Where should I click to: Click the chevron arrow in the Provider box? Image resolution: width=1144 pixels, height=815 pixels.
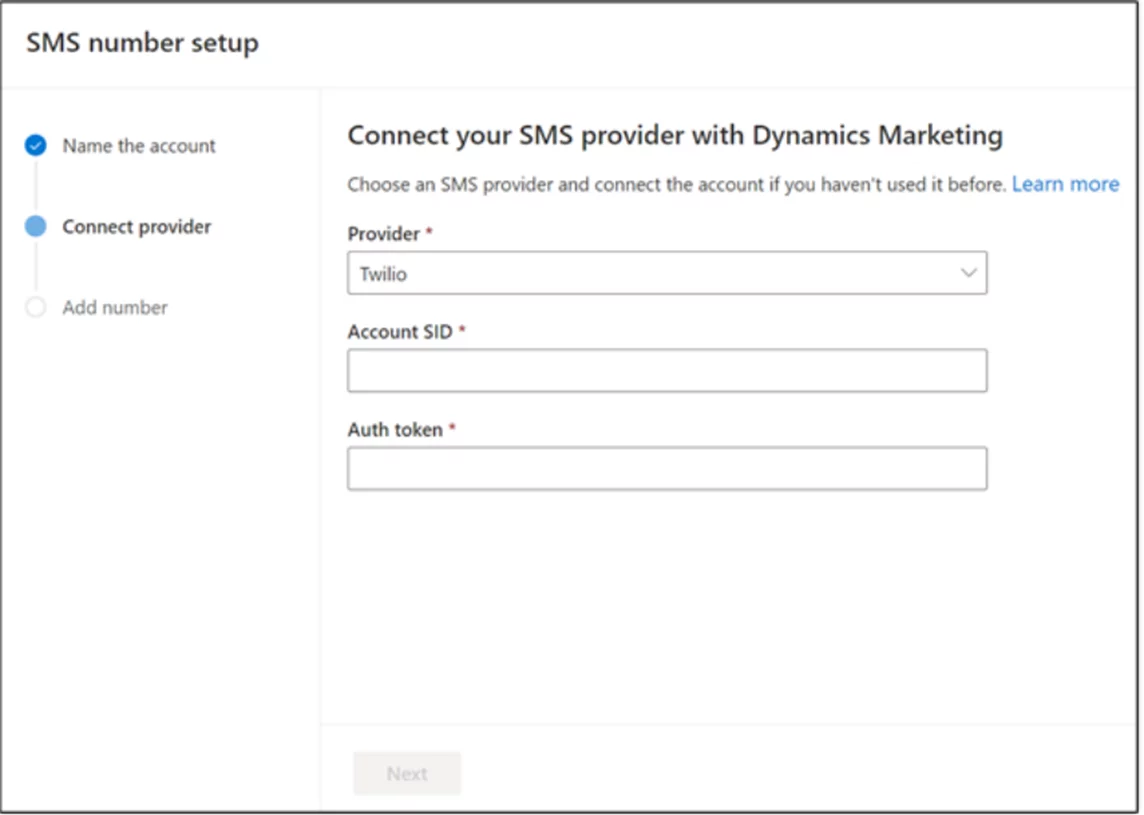point(968,273)
